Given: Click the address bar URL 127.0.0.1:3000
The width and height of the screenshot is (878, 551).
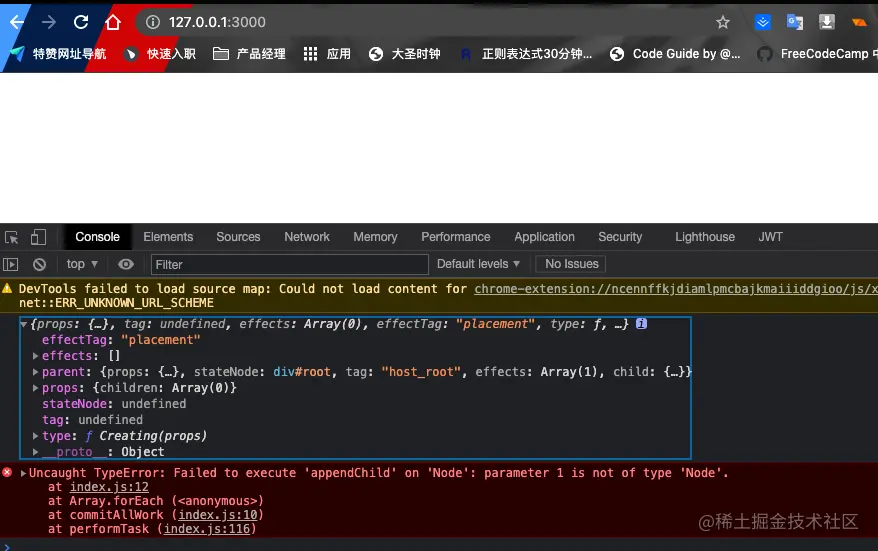Looking at the screenshot, I should (217, 22).
